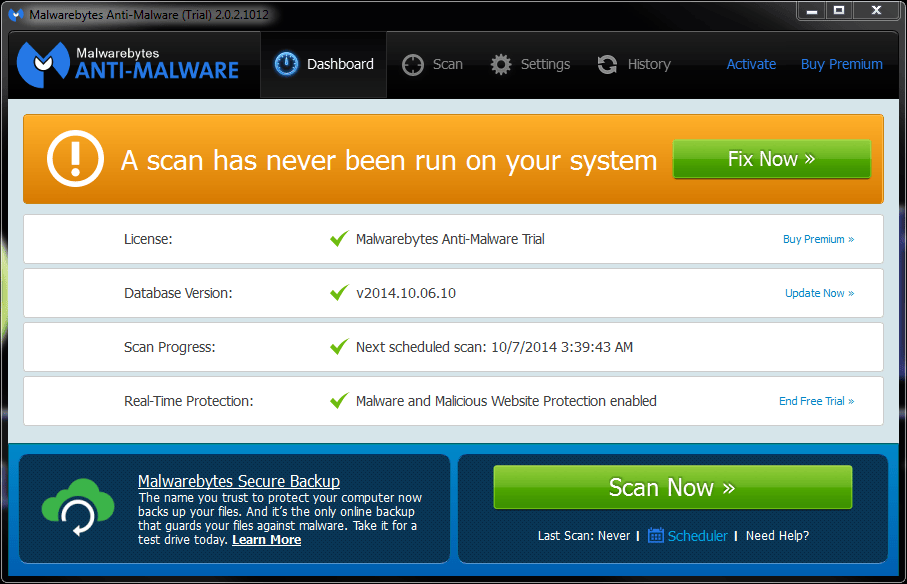
Task: Click the Scheduler calendar icon
Action: pos(656,535)
